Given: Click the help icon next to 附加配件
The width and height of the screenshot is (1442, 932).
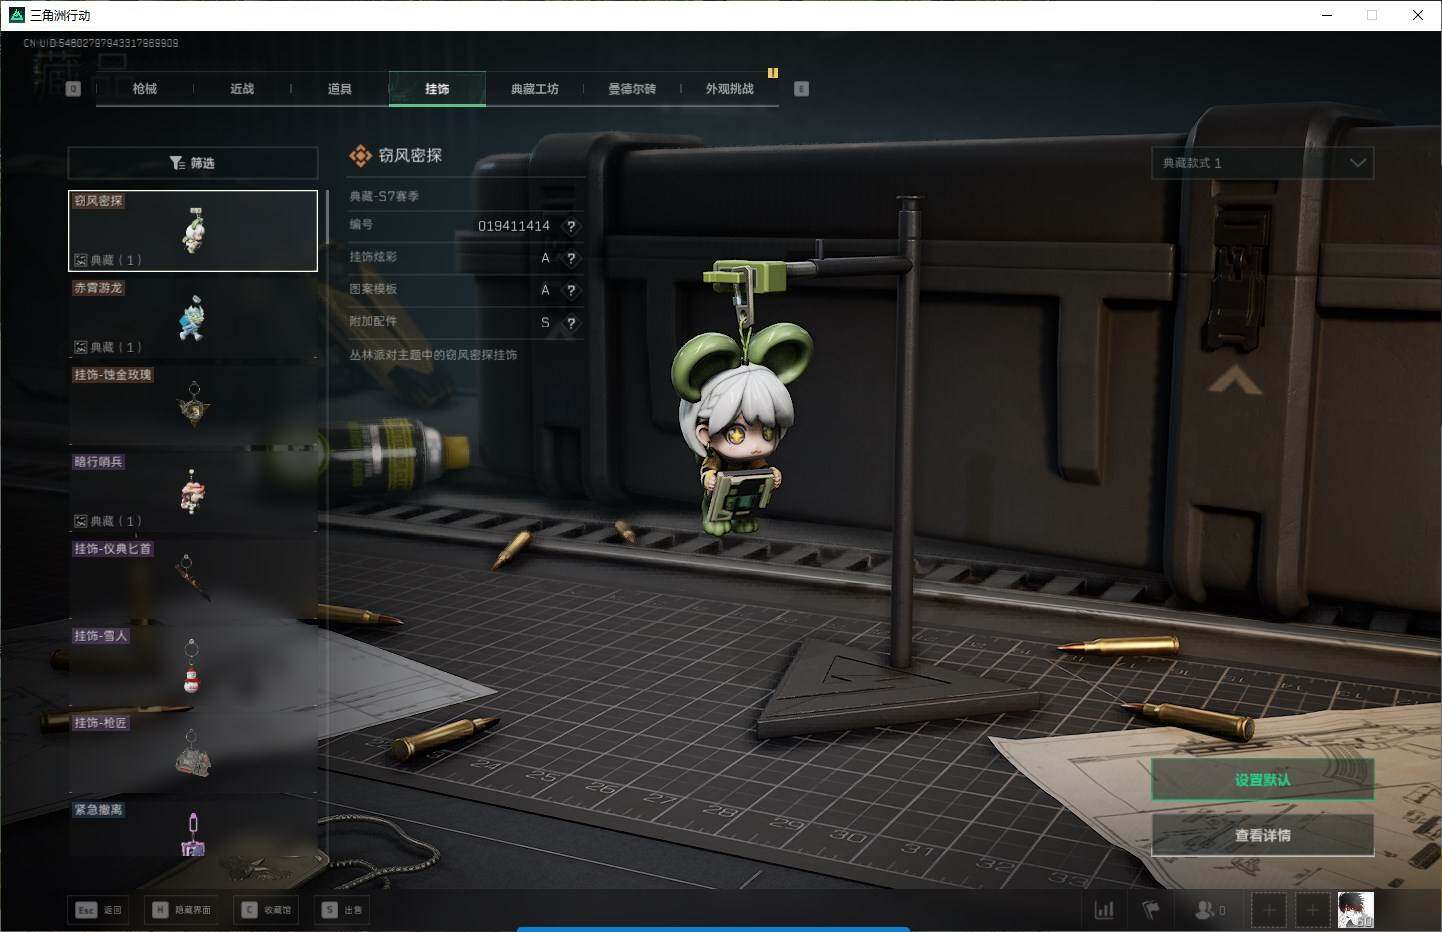Looking at the screenshot, I should click(571, 323).
